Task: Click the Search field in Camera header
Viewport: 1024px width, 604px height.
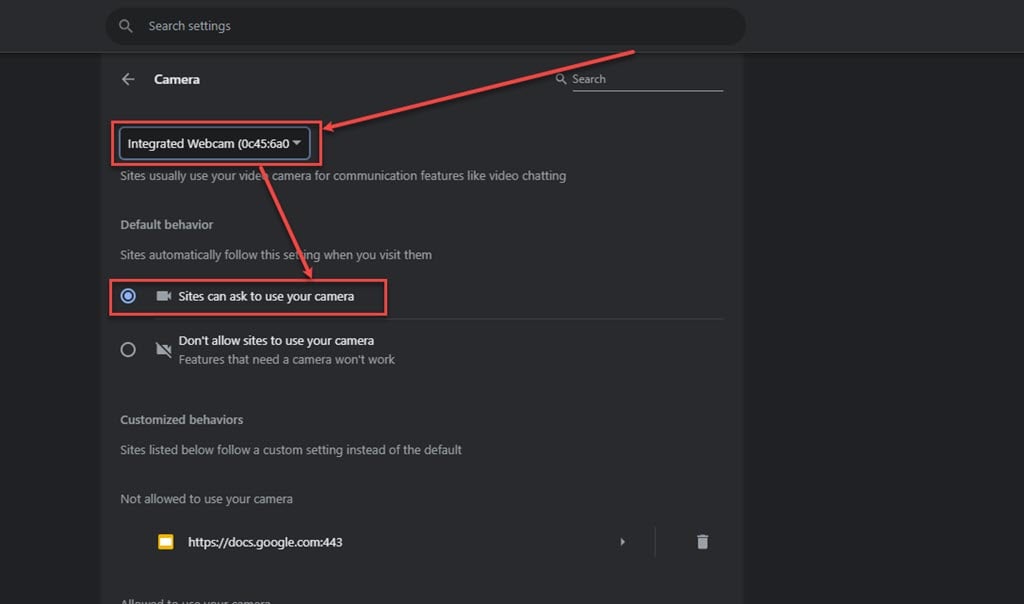Action: 647,79
